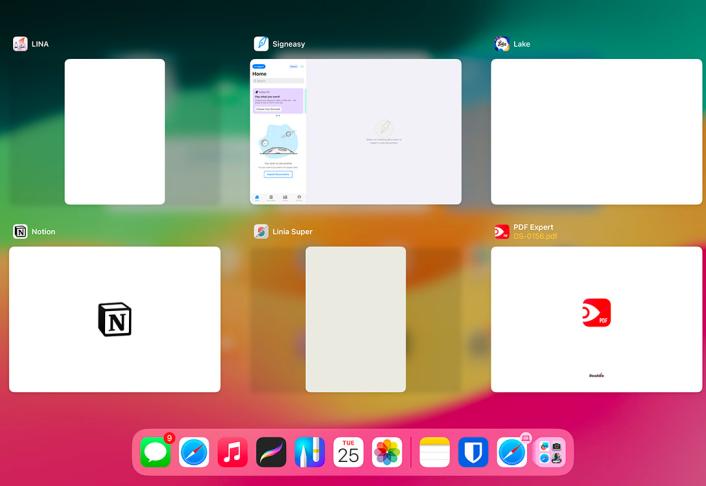706x486 pixels.
Task: Open the Lake app card
Action: pyautogui.click(x=596, y=131)
